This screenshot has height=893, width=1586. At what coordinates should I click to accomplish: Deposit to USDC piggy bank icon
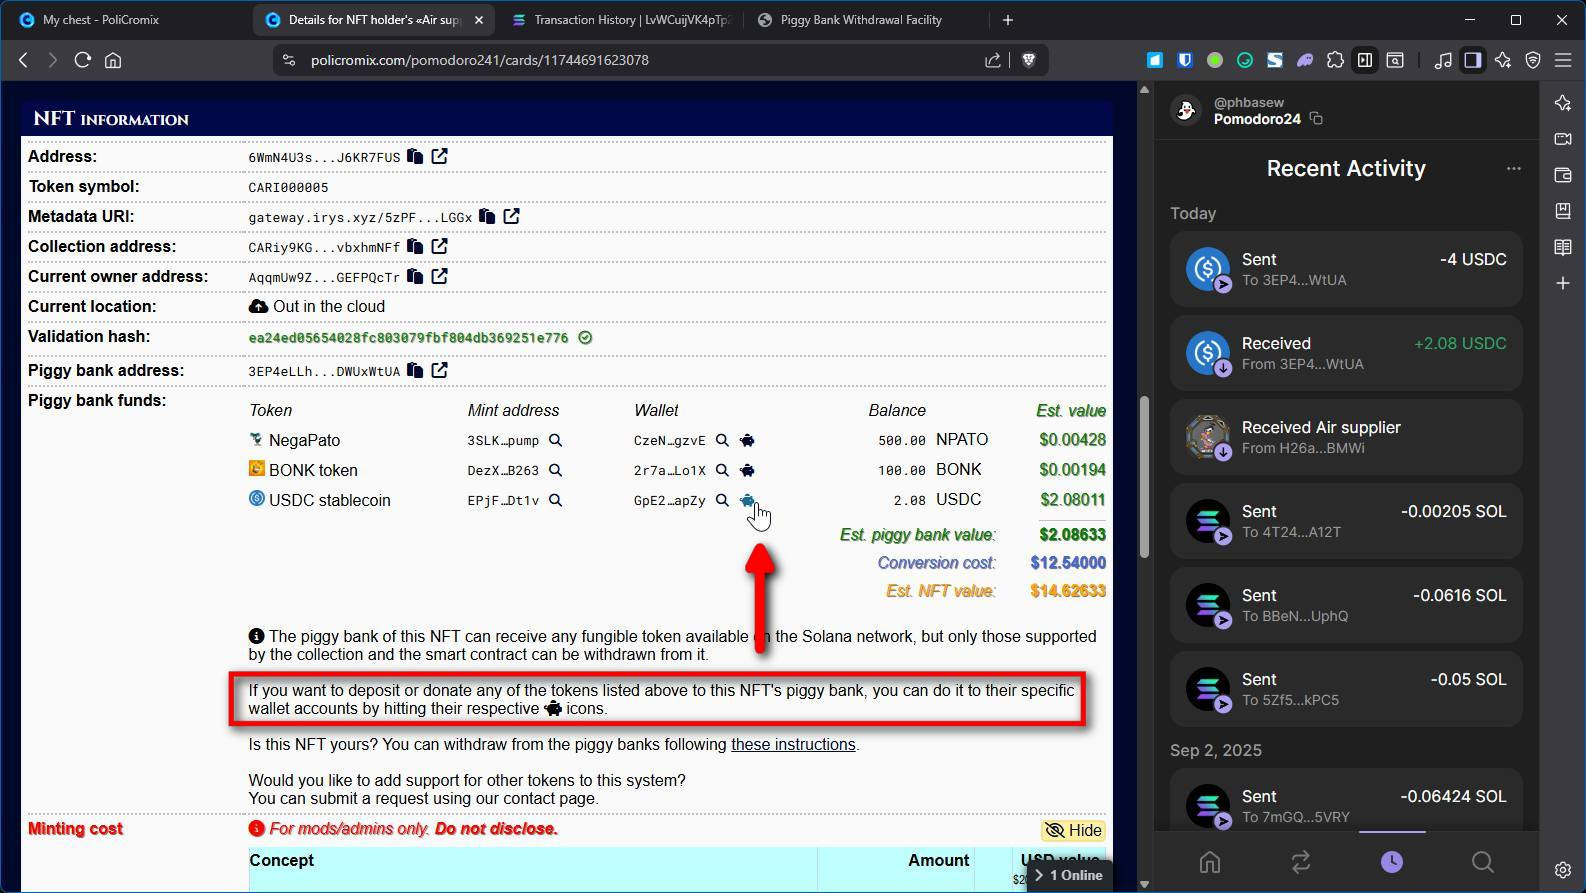(747, 501)
